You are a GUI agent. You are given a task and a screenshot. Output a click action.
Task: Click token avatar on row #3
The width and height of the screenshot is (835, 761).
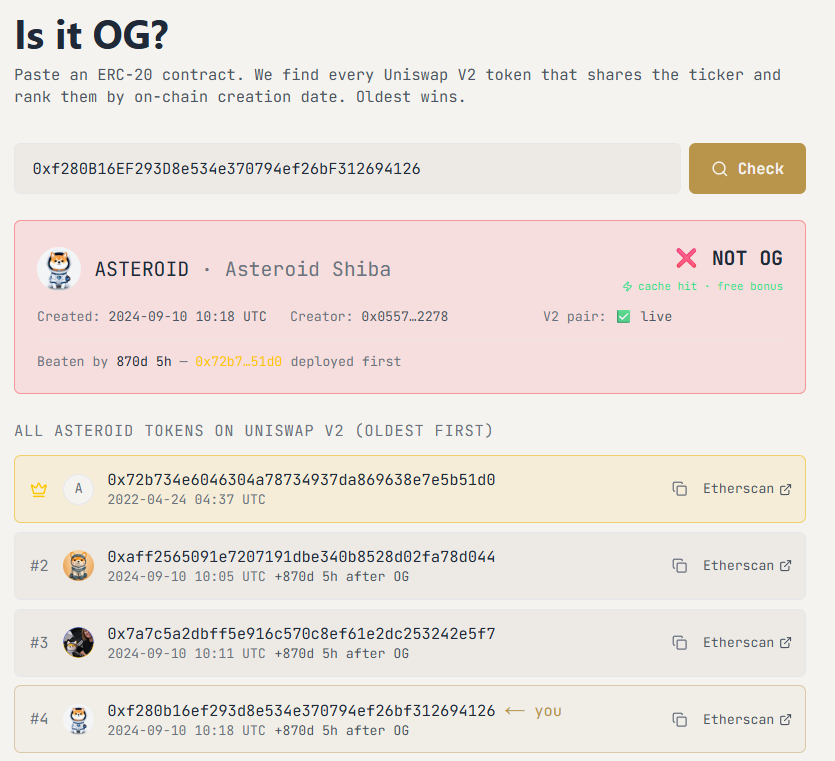pos(78,642)
